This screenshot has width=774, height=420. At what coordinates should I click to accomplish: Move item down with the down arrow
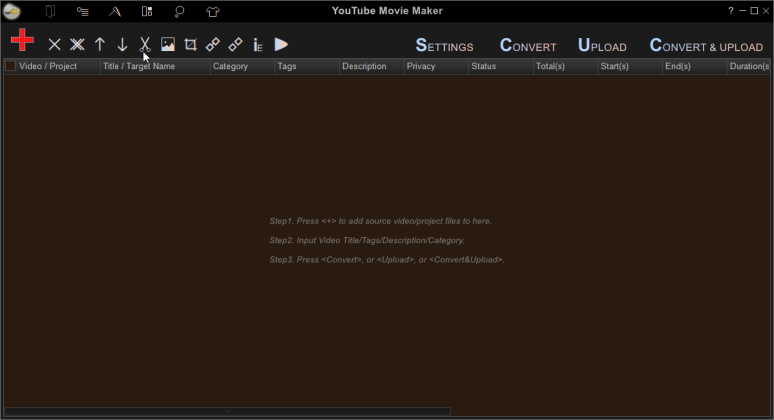pos(122,45)
